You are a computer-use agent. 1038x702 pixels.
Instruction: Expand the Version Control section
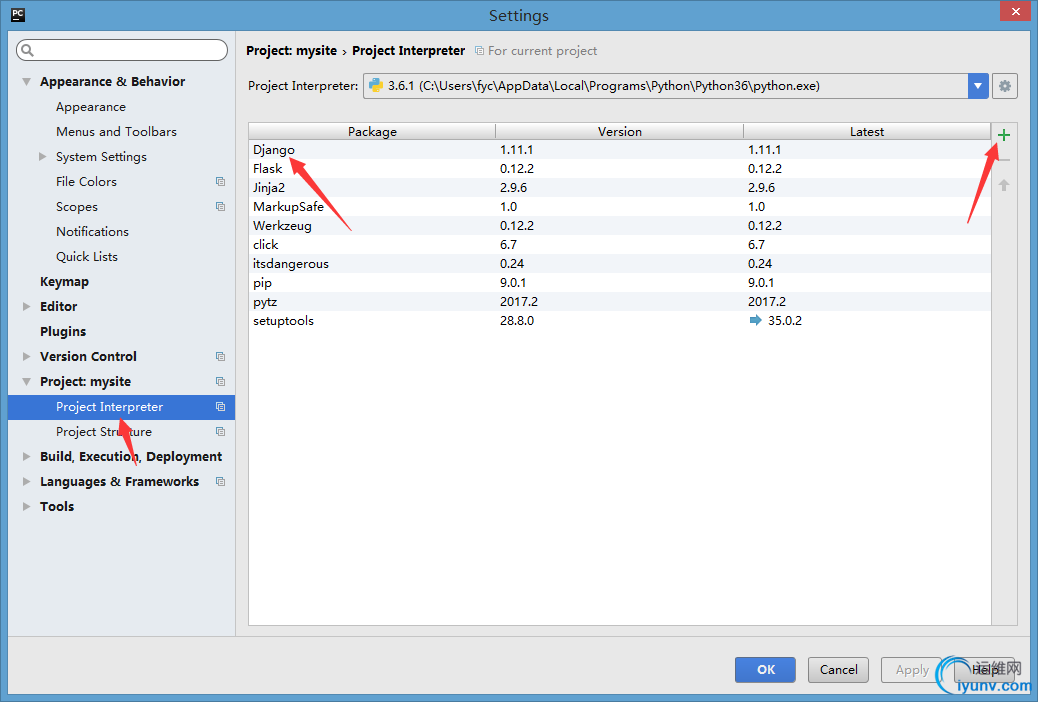coord(26,356)
